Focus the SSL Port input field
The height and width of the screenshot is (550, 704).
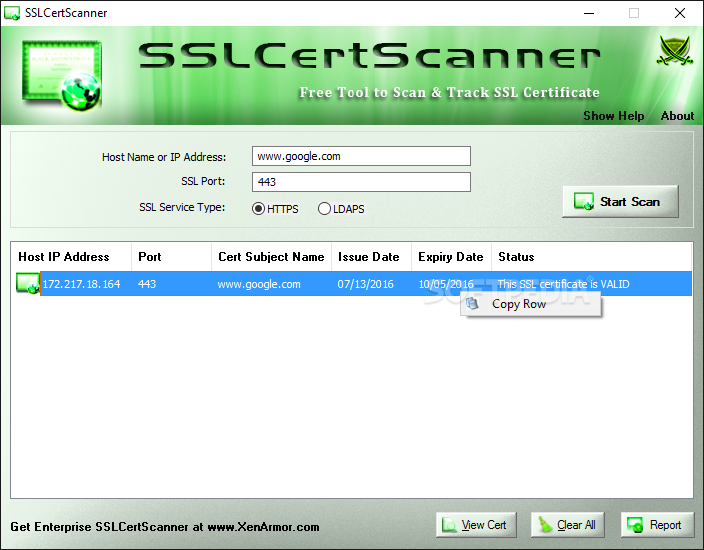(x=361, y=182)
